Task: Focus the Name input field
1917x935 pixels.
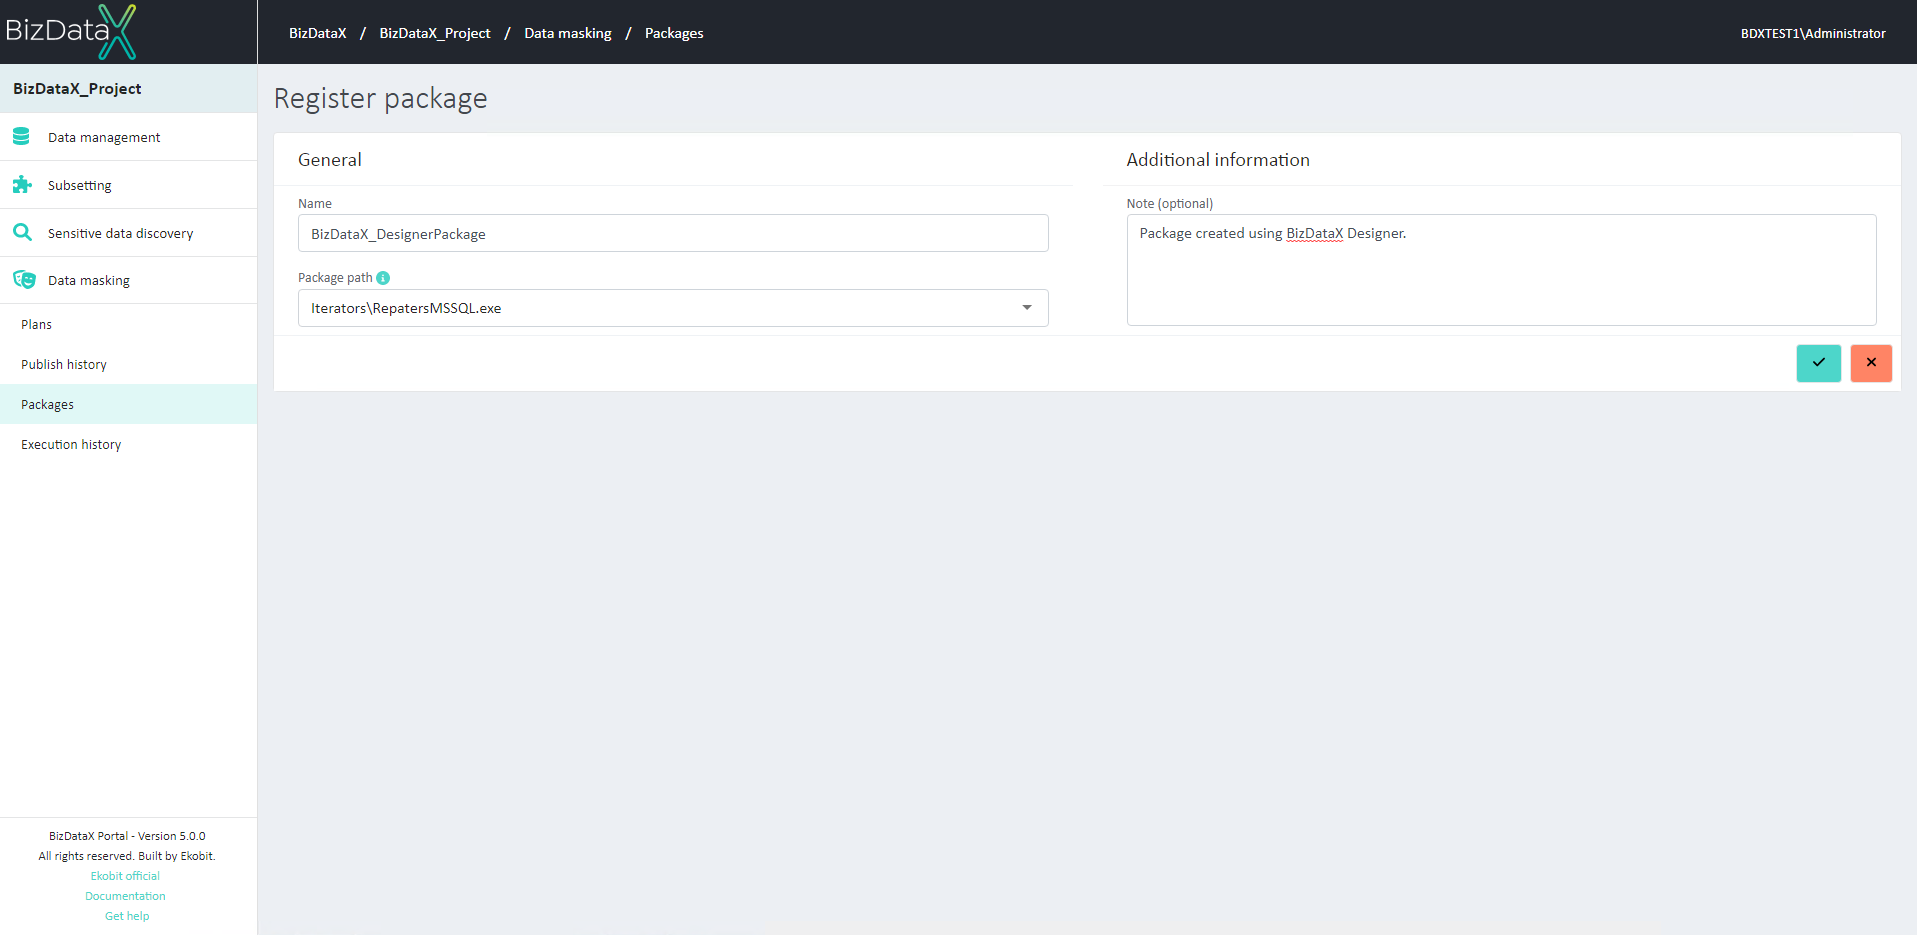Action: [x=673, y=233]
